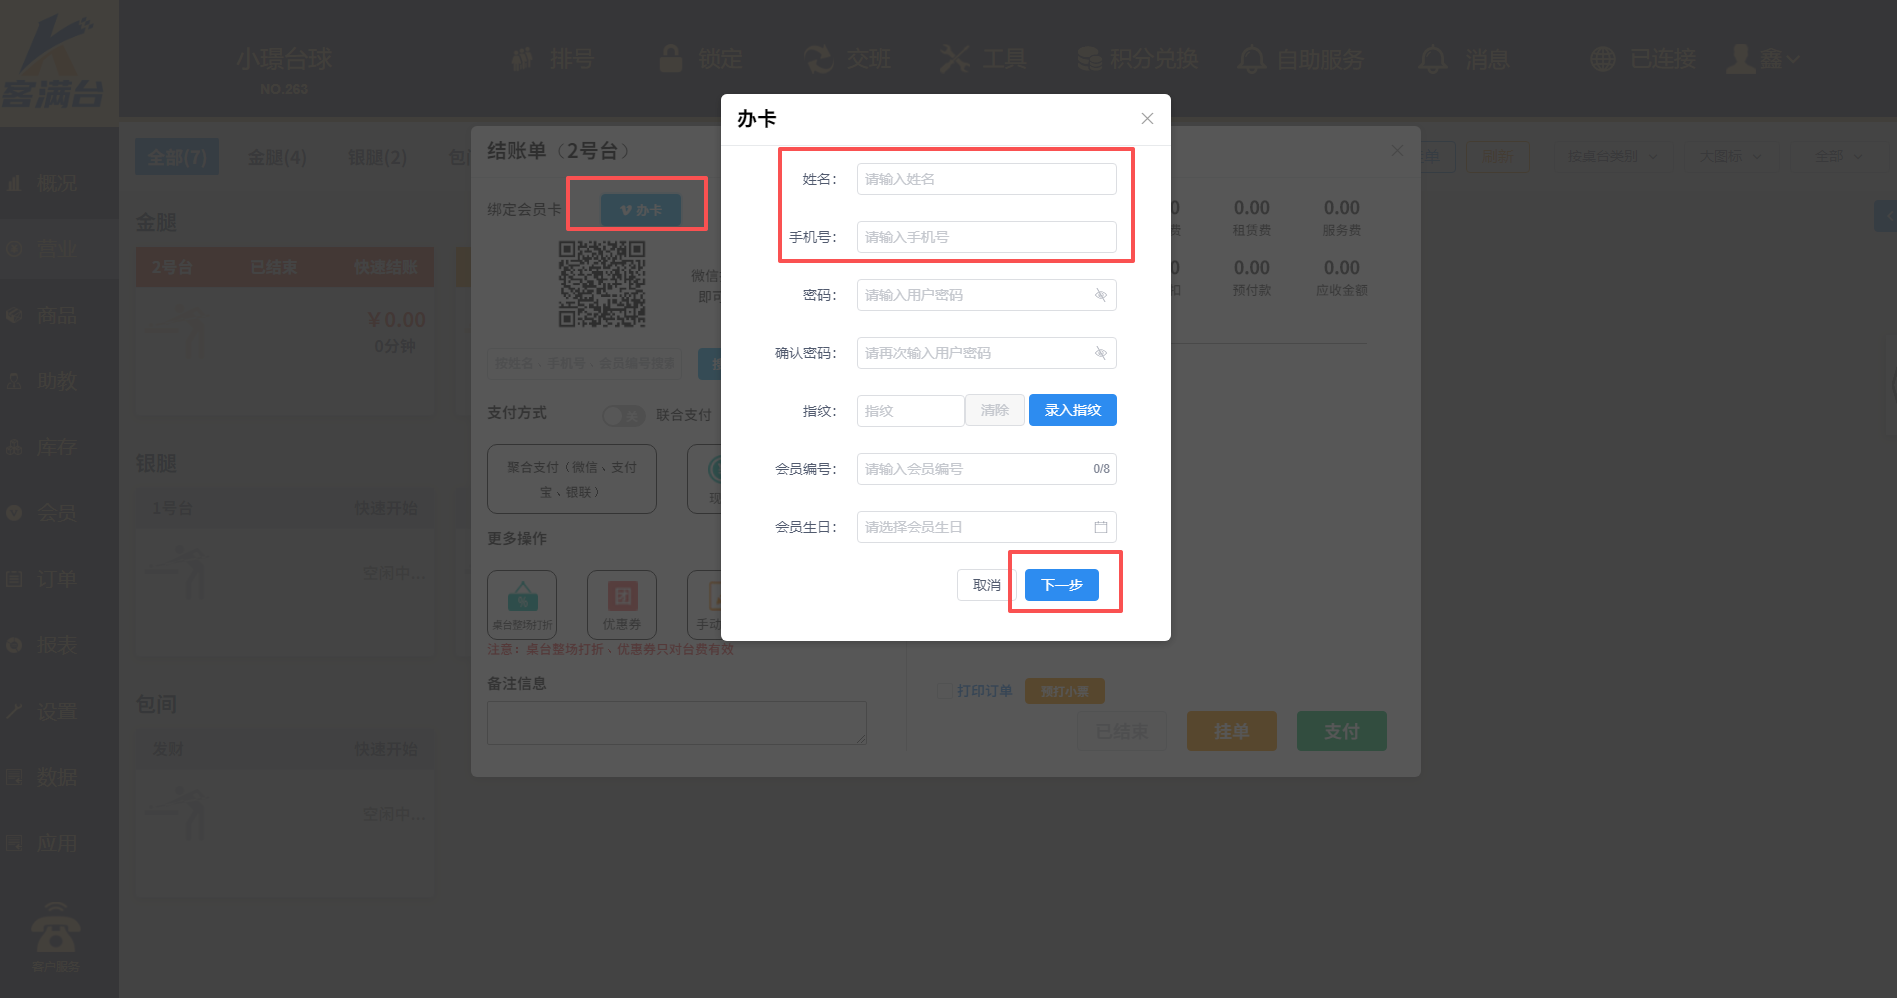
Task: Click the 交班 shift handover icon
Action: 820,59
